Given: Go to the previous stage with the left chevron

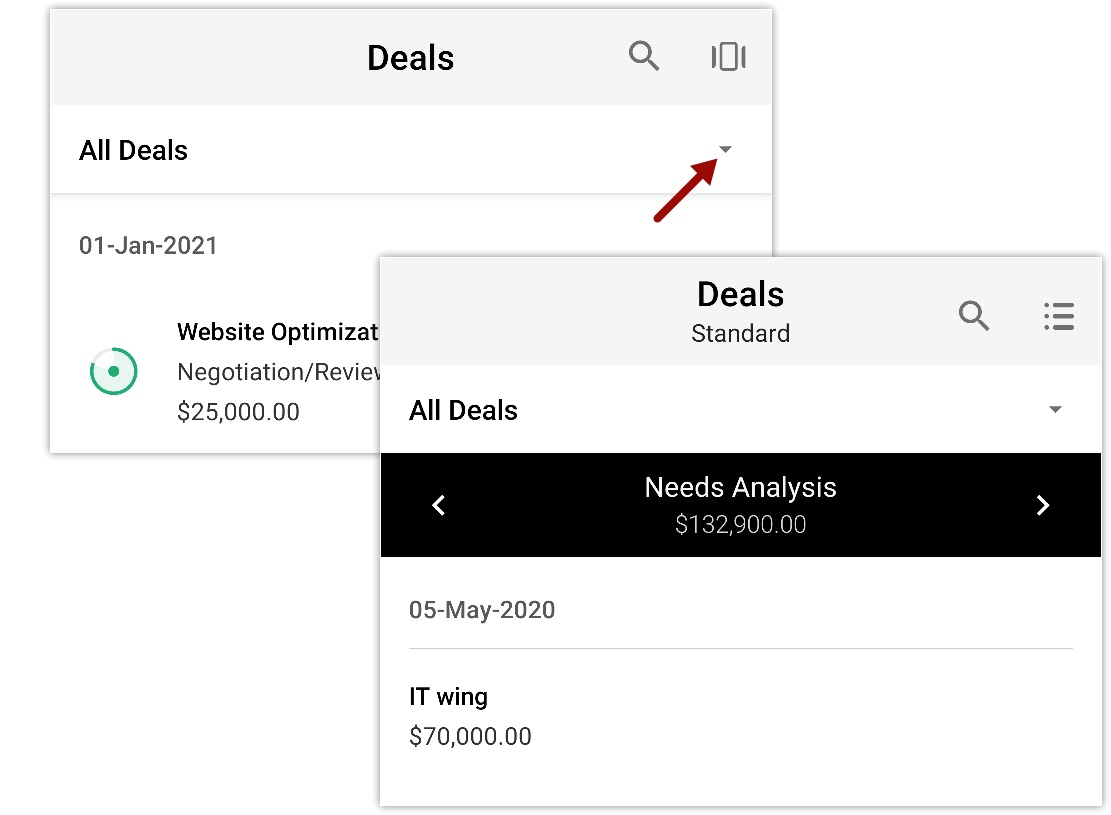Looking at the screenshot, I should tap(438, 505).
